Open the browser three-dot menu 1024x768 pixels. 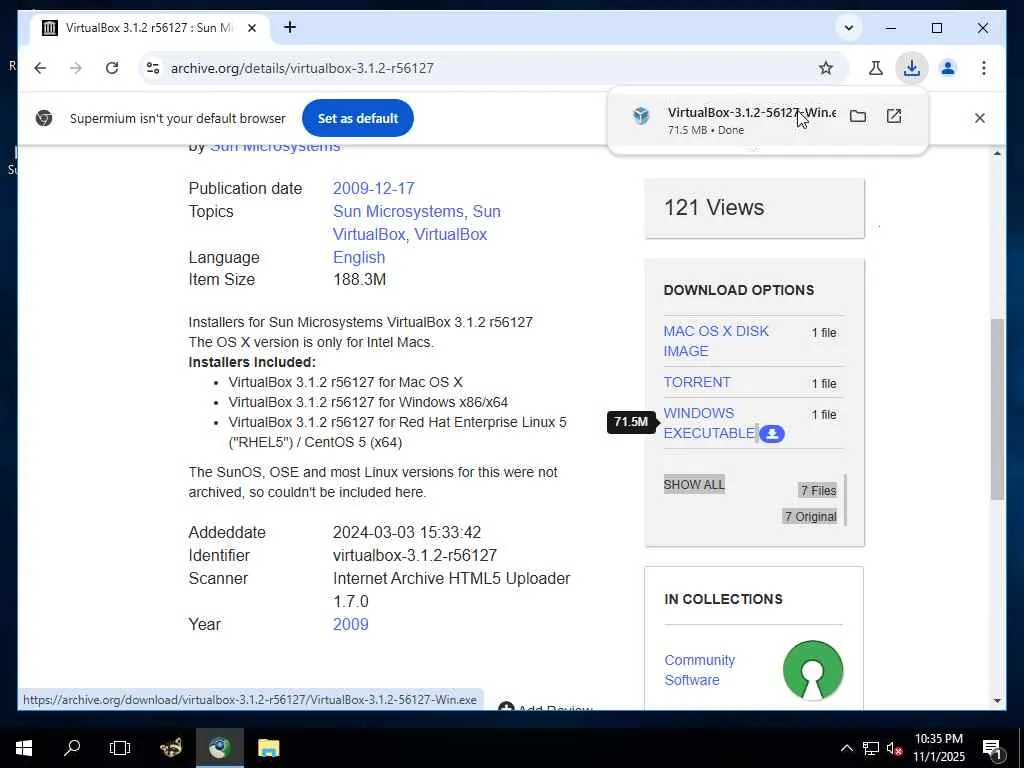(x=984, y=68)
